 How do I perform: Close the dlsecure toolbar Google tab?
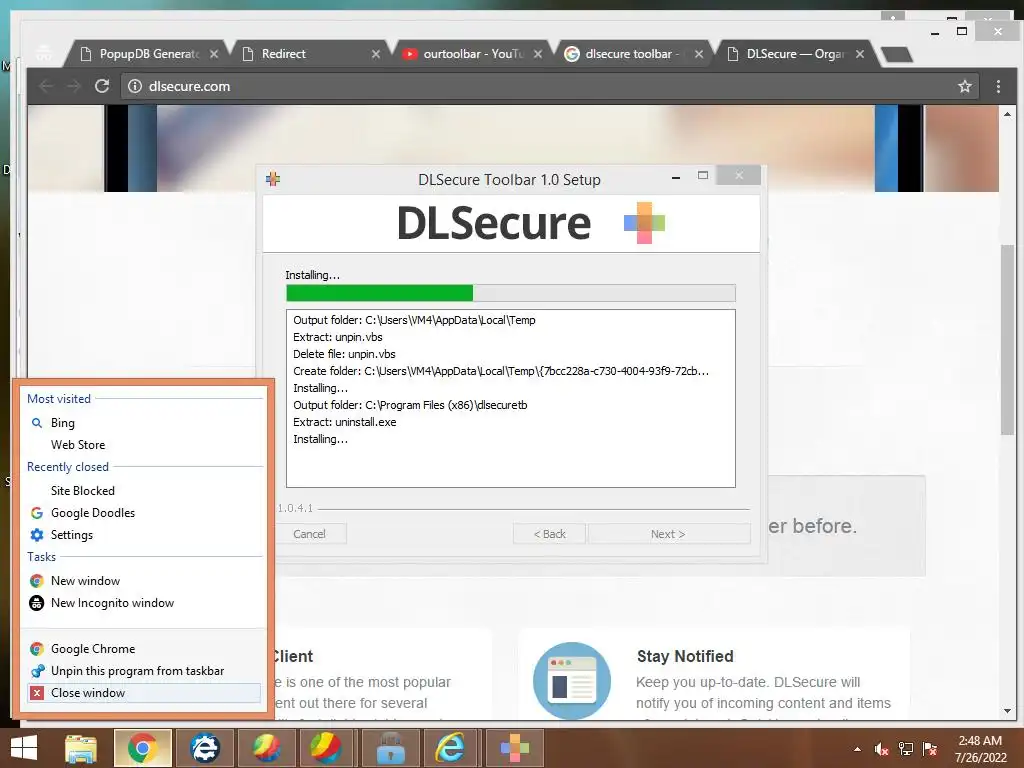699,54
